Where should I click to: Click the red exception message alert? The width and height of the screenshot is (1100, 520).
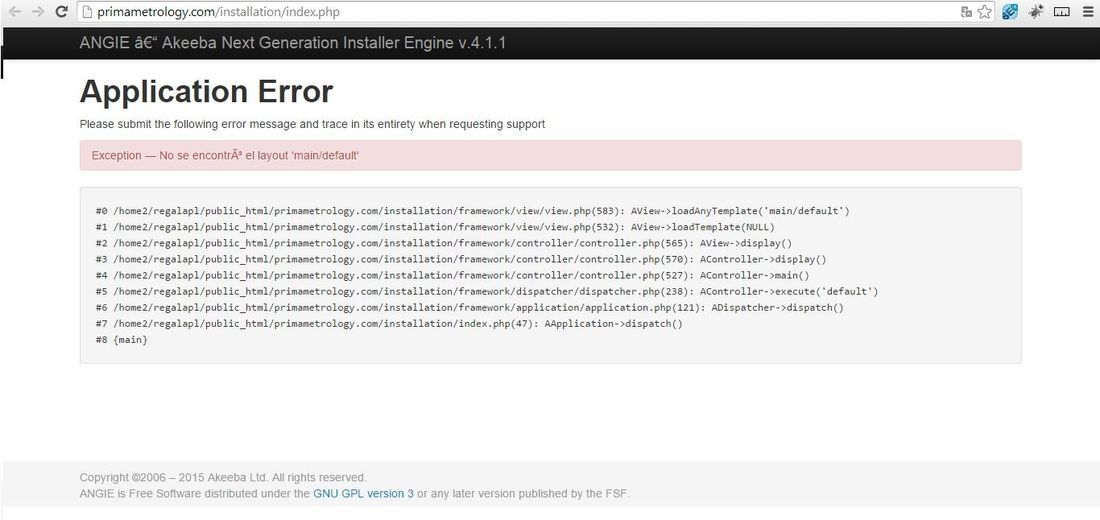(x=551, y=155)
